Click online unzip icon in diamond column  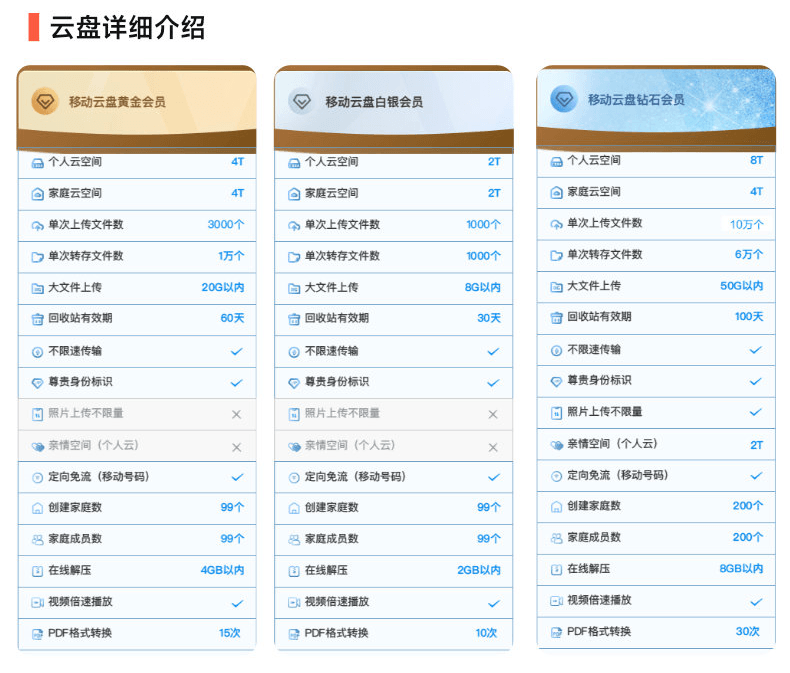556,569
